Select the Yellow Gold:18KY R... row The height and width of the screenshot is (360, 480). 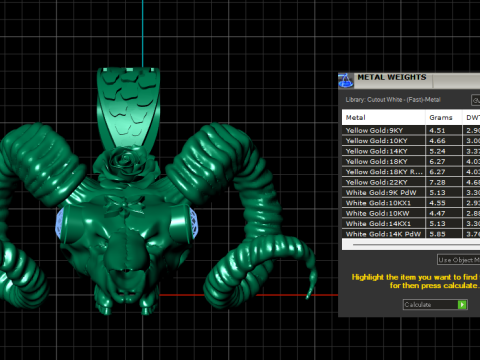[x=411, y=172]
